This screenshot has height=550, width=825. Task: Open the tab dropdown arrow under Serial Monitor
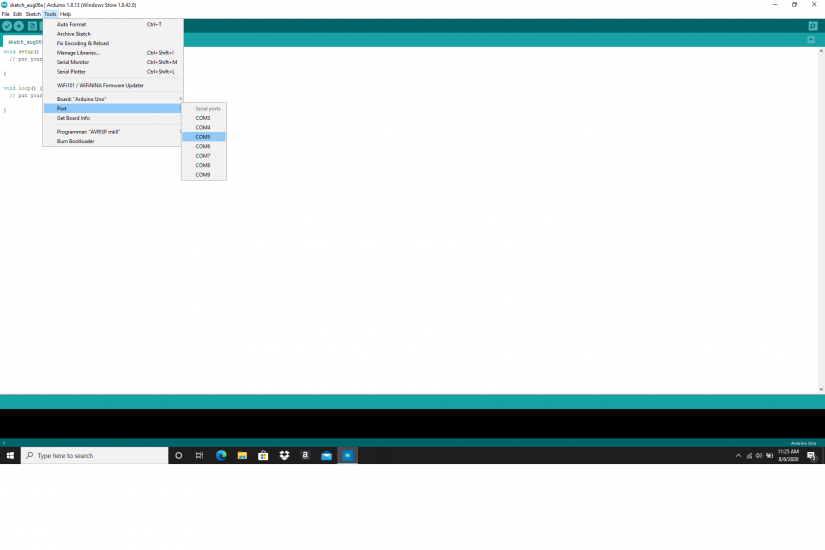(x=811, y=40)
